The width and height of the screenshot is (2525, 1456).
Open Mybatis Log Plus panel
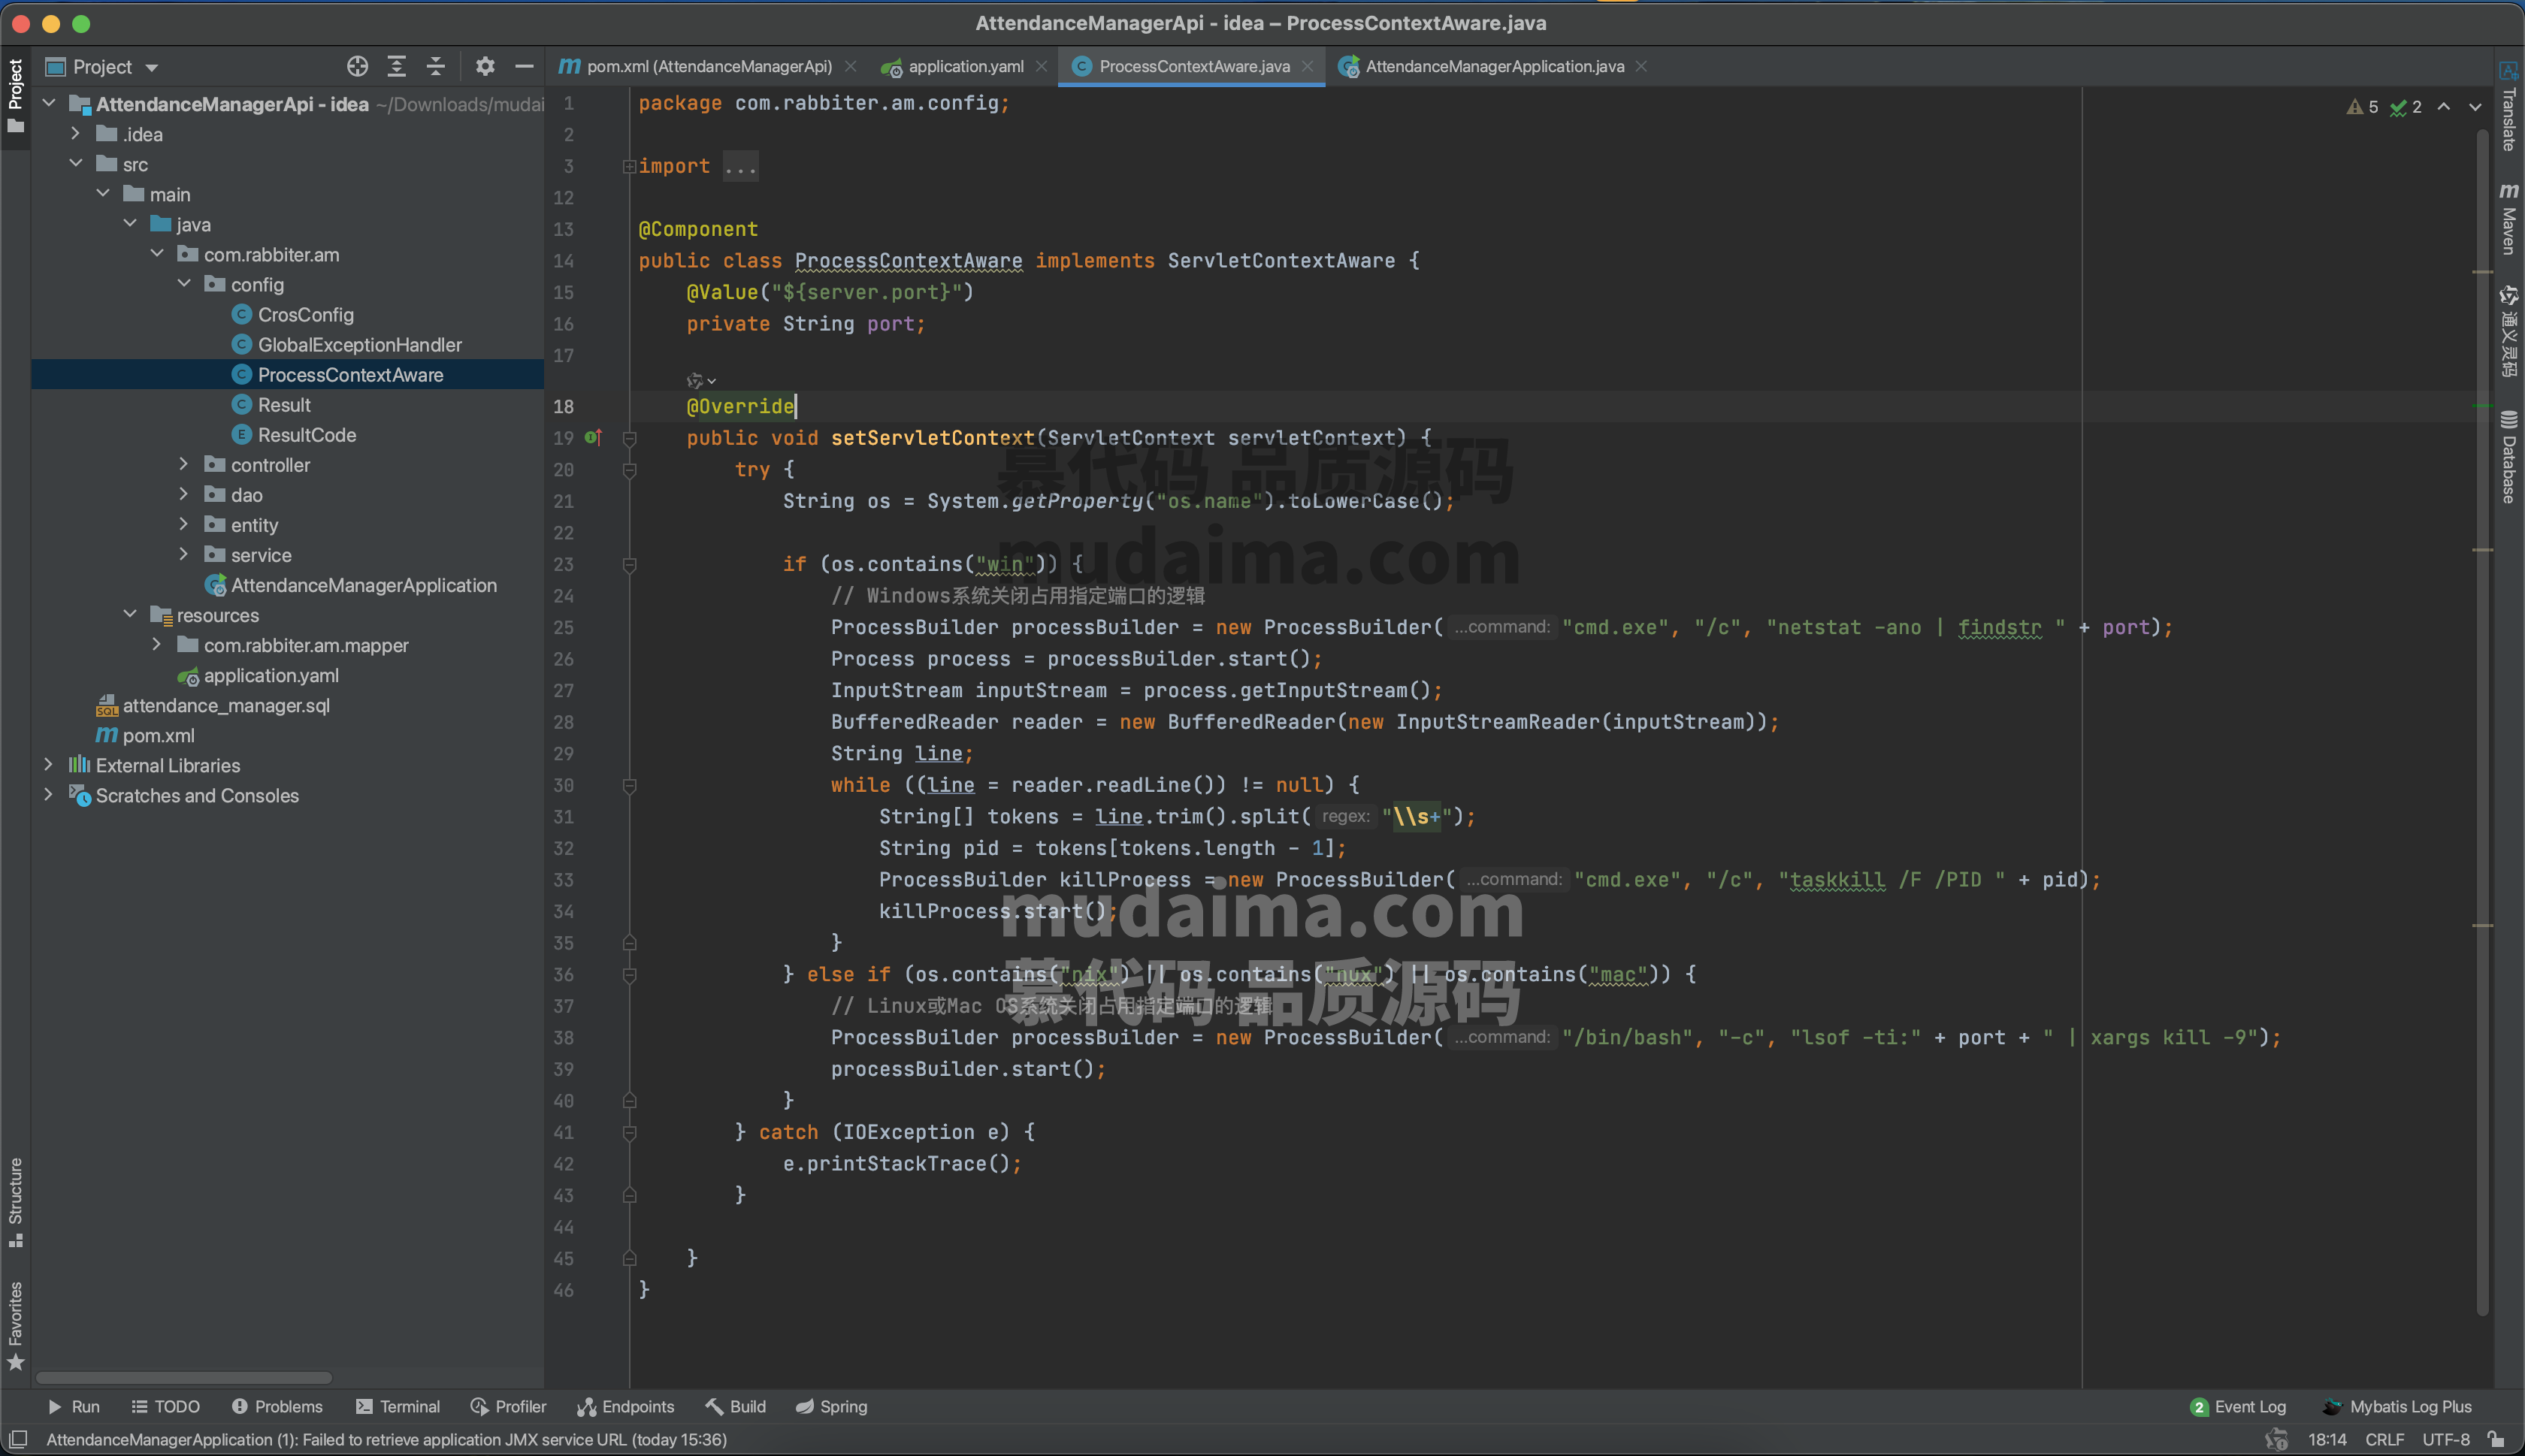[x=2397, y=1407]
